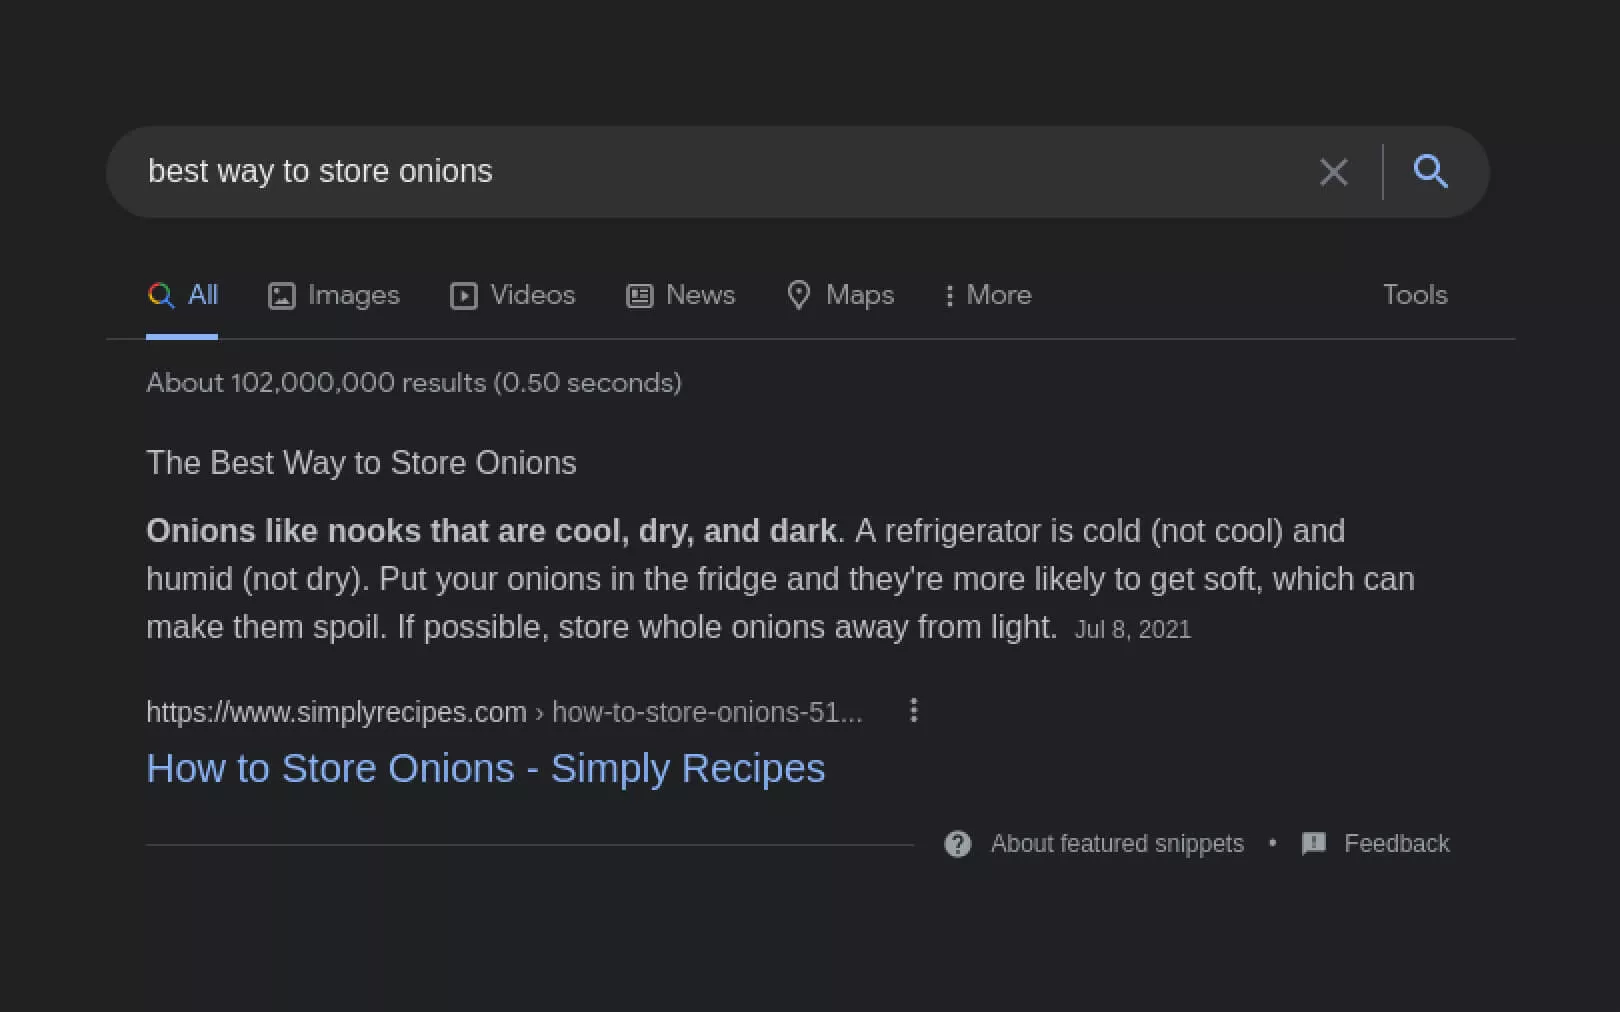Open the Maps results tab
Screen dimensions: 1620x1012
point(859,295)
